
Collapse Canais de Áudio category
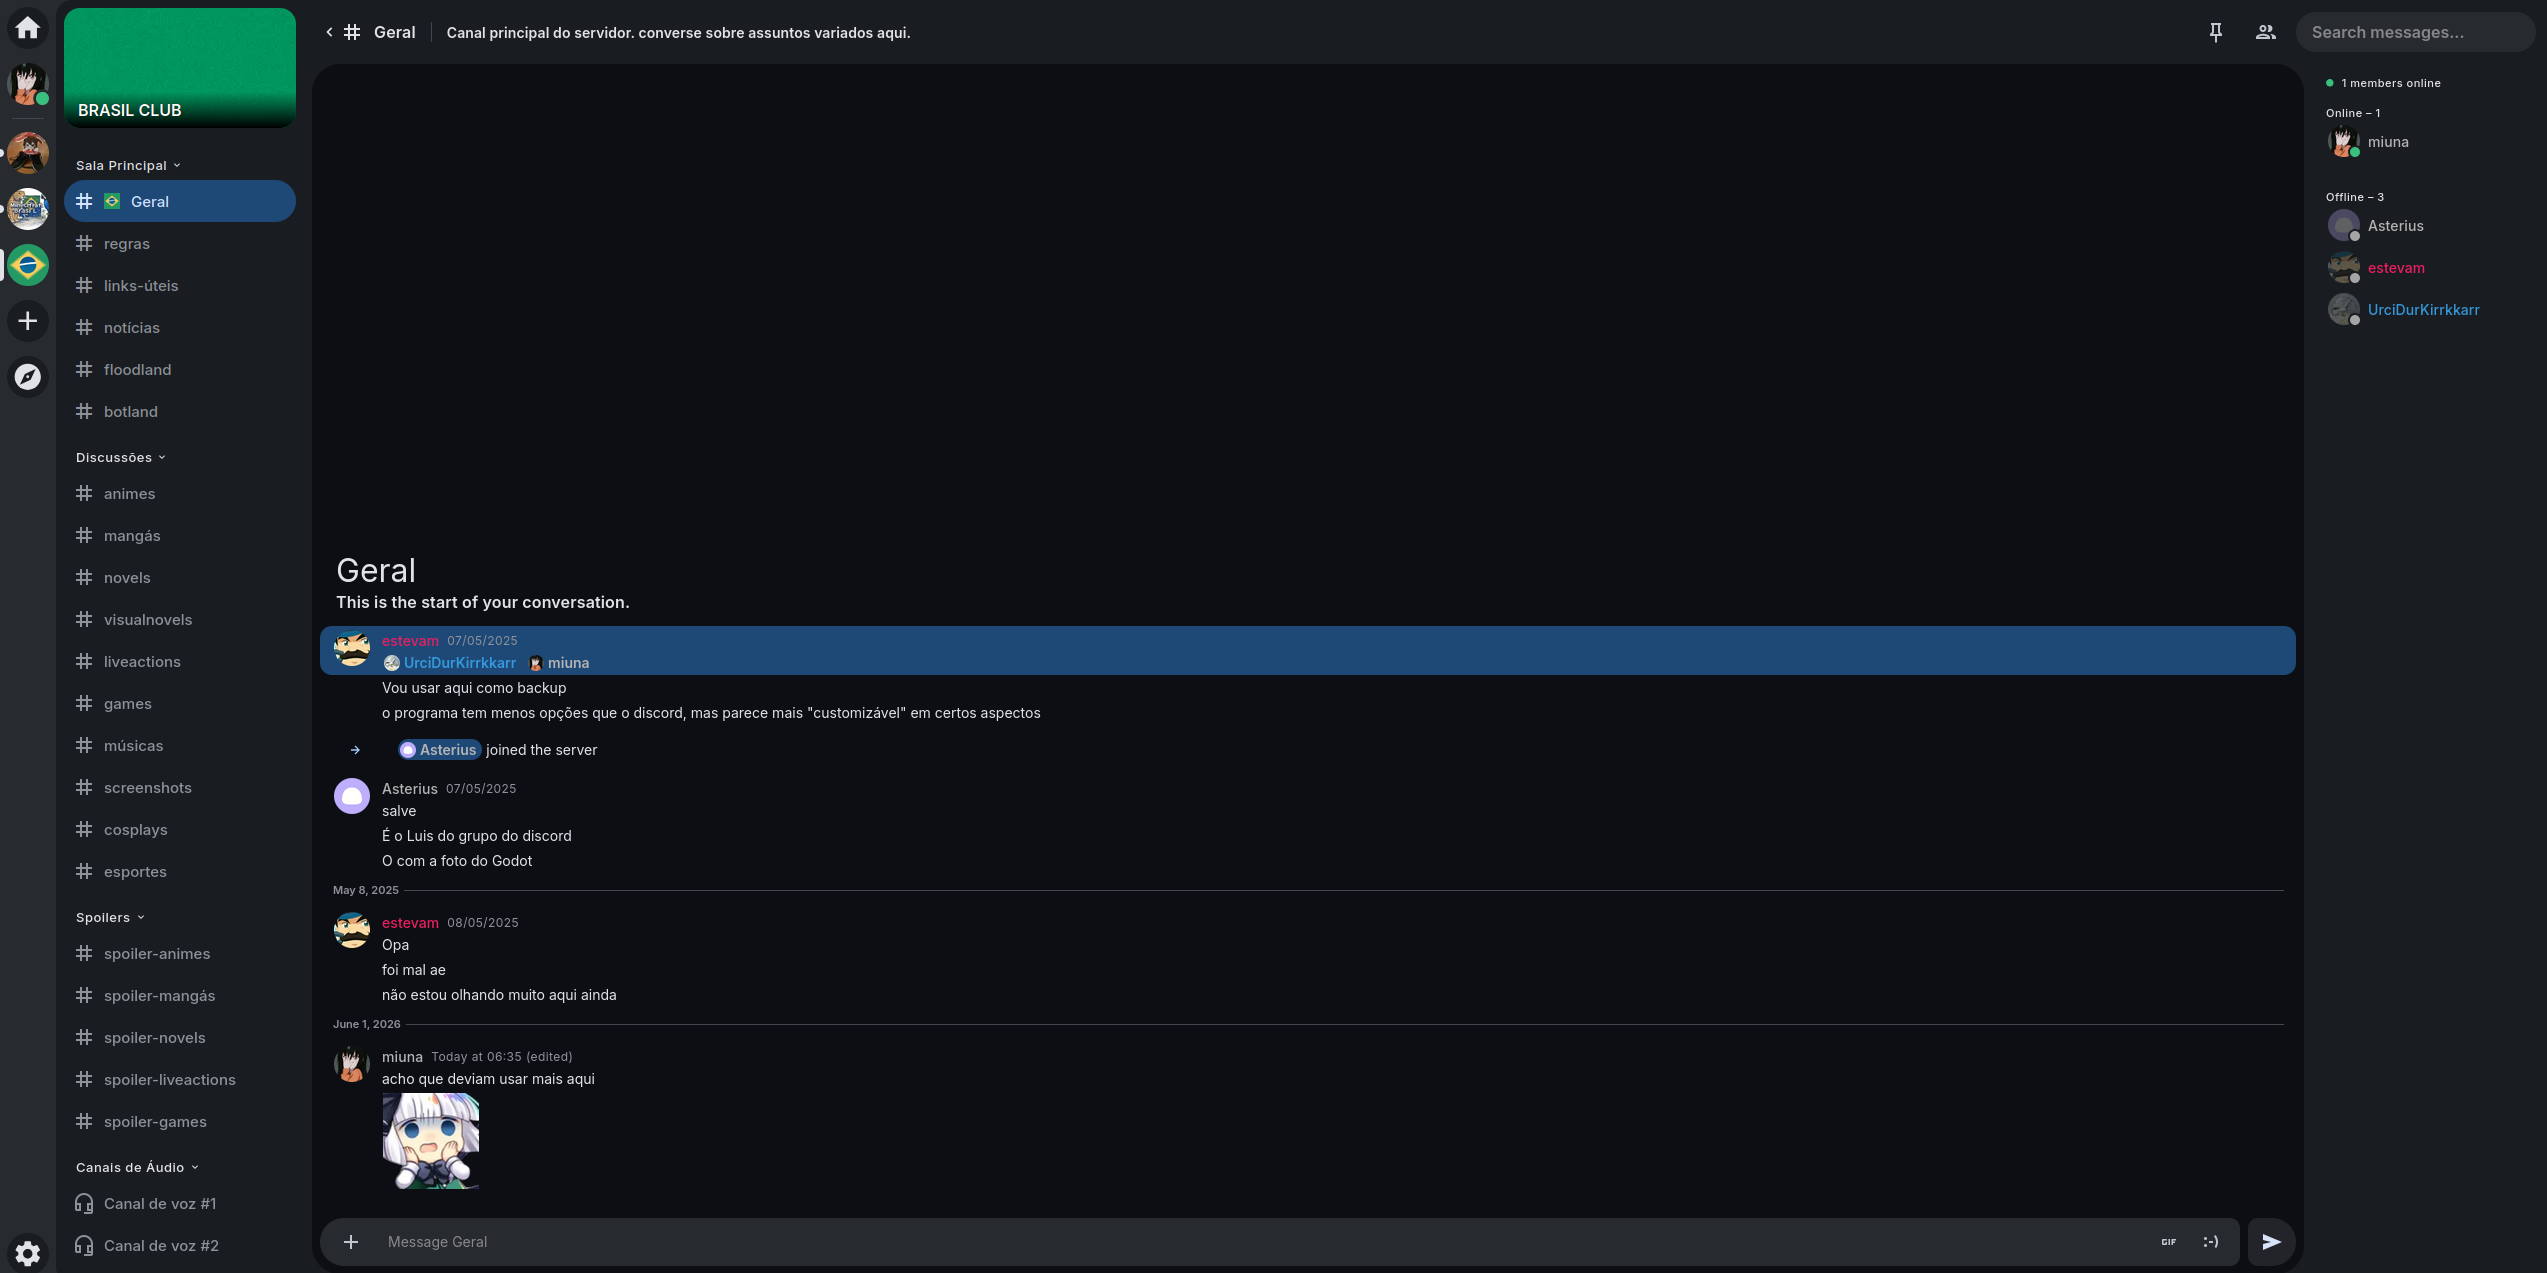pos(137,1167)
